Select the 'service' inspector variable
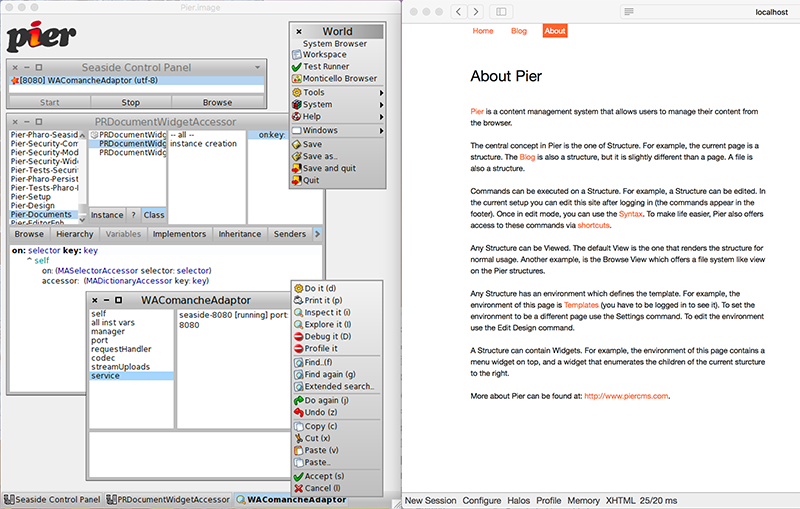The image size is (800, 509). [x=132, y=376]
